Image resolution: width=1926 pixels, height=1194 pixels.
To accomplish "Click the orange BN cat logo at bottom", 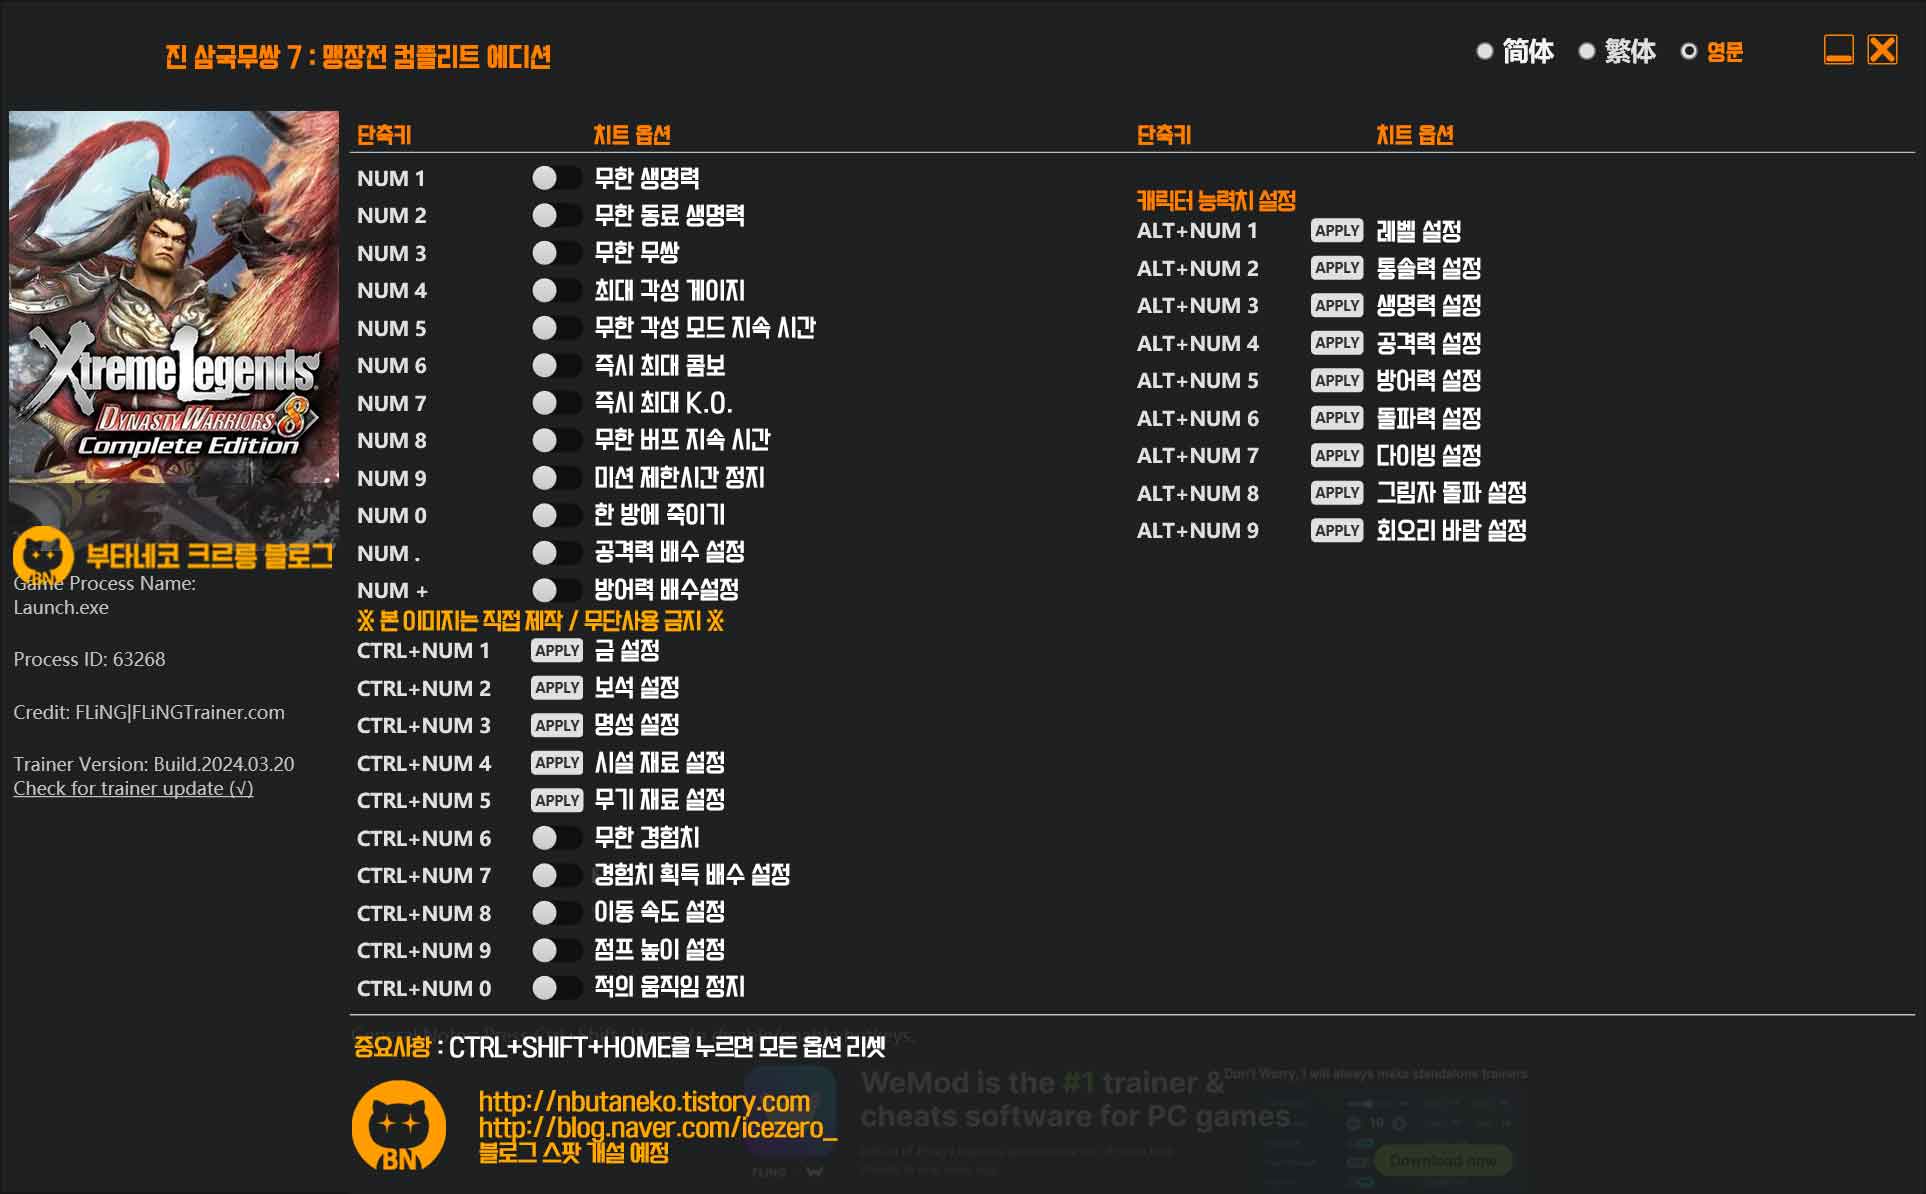I will 399,1126.
